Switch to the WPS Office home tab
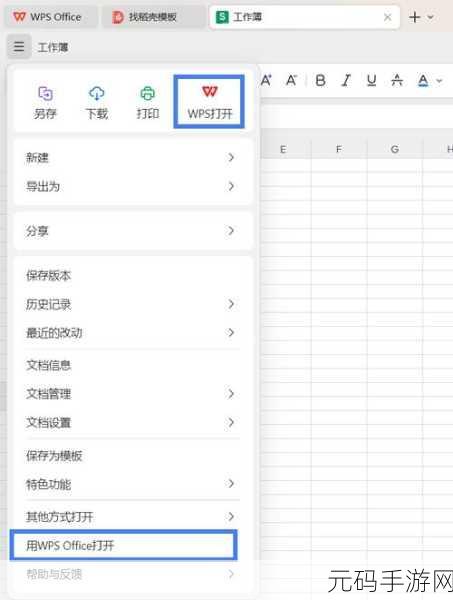 [x=51, y=17]
